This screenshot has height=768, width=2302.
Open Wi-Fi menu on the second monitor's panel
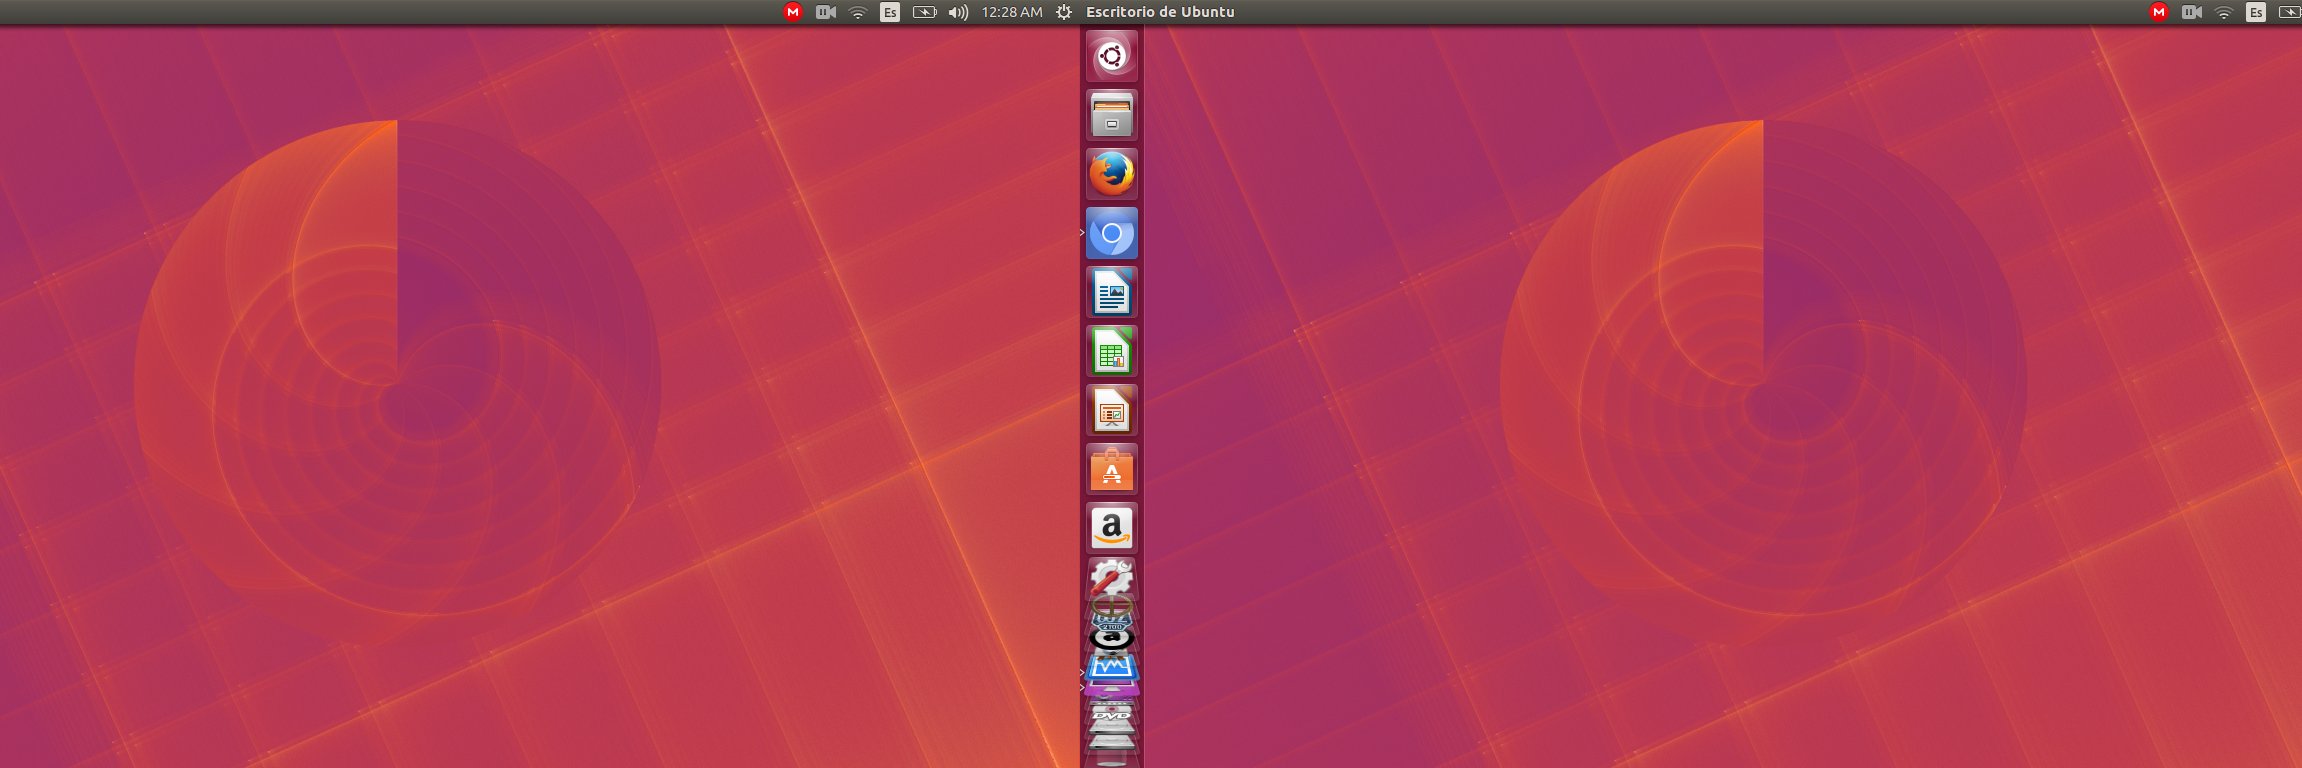coord(2223,12)
